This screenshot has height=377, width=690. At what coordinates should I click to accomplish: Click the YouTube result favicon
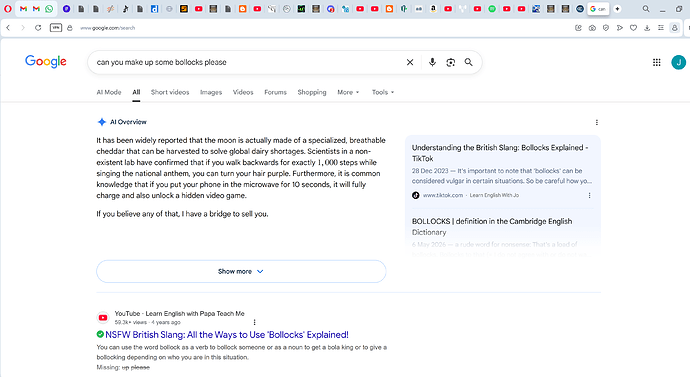[x=103, y=318]
